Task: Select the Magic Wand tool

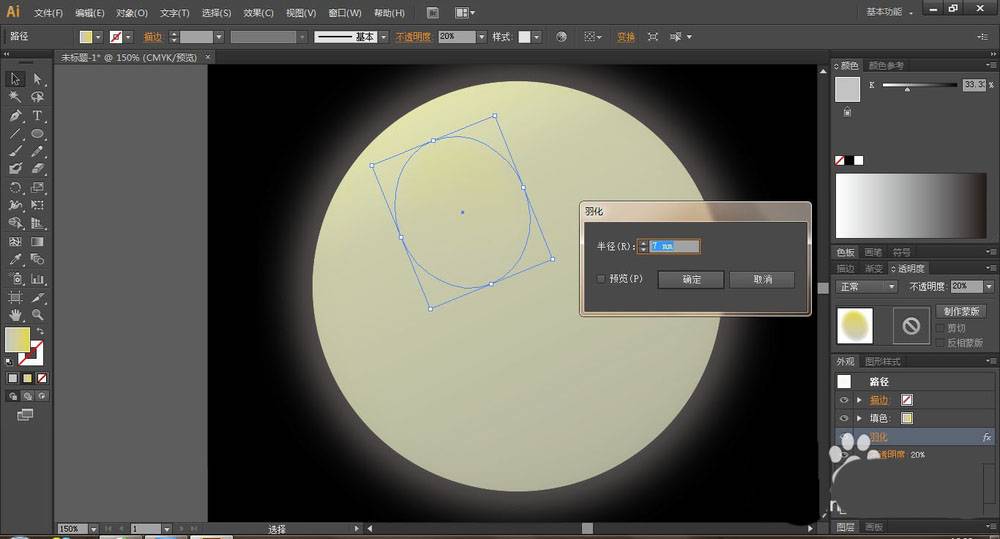Action: (x=15, y=97)
